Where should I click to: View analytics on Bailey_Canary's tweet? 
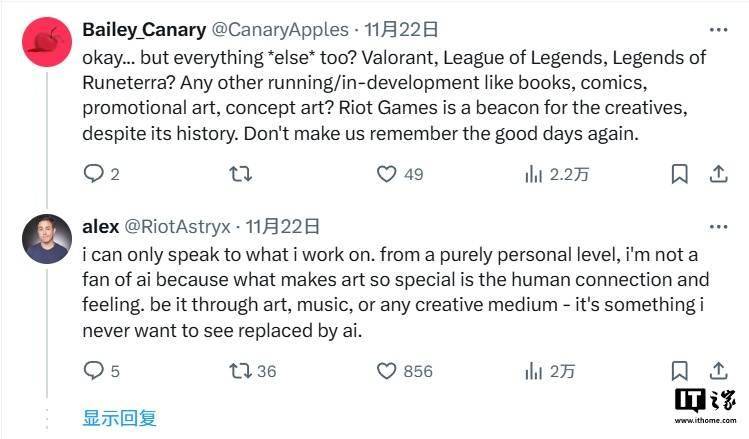pos(534,174)
